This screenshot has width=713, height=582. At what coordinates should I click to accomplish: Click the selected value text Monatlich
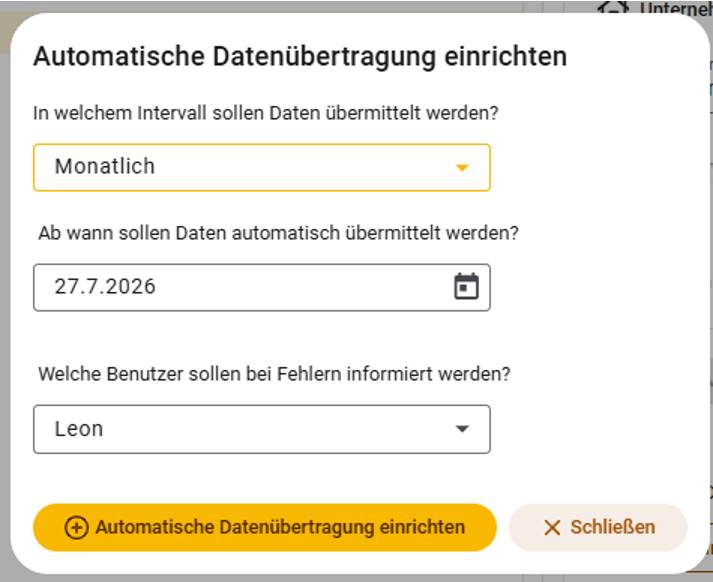click(x=105, y=166)
